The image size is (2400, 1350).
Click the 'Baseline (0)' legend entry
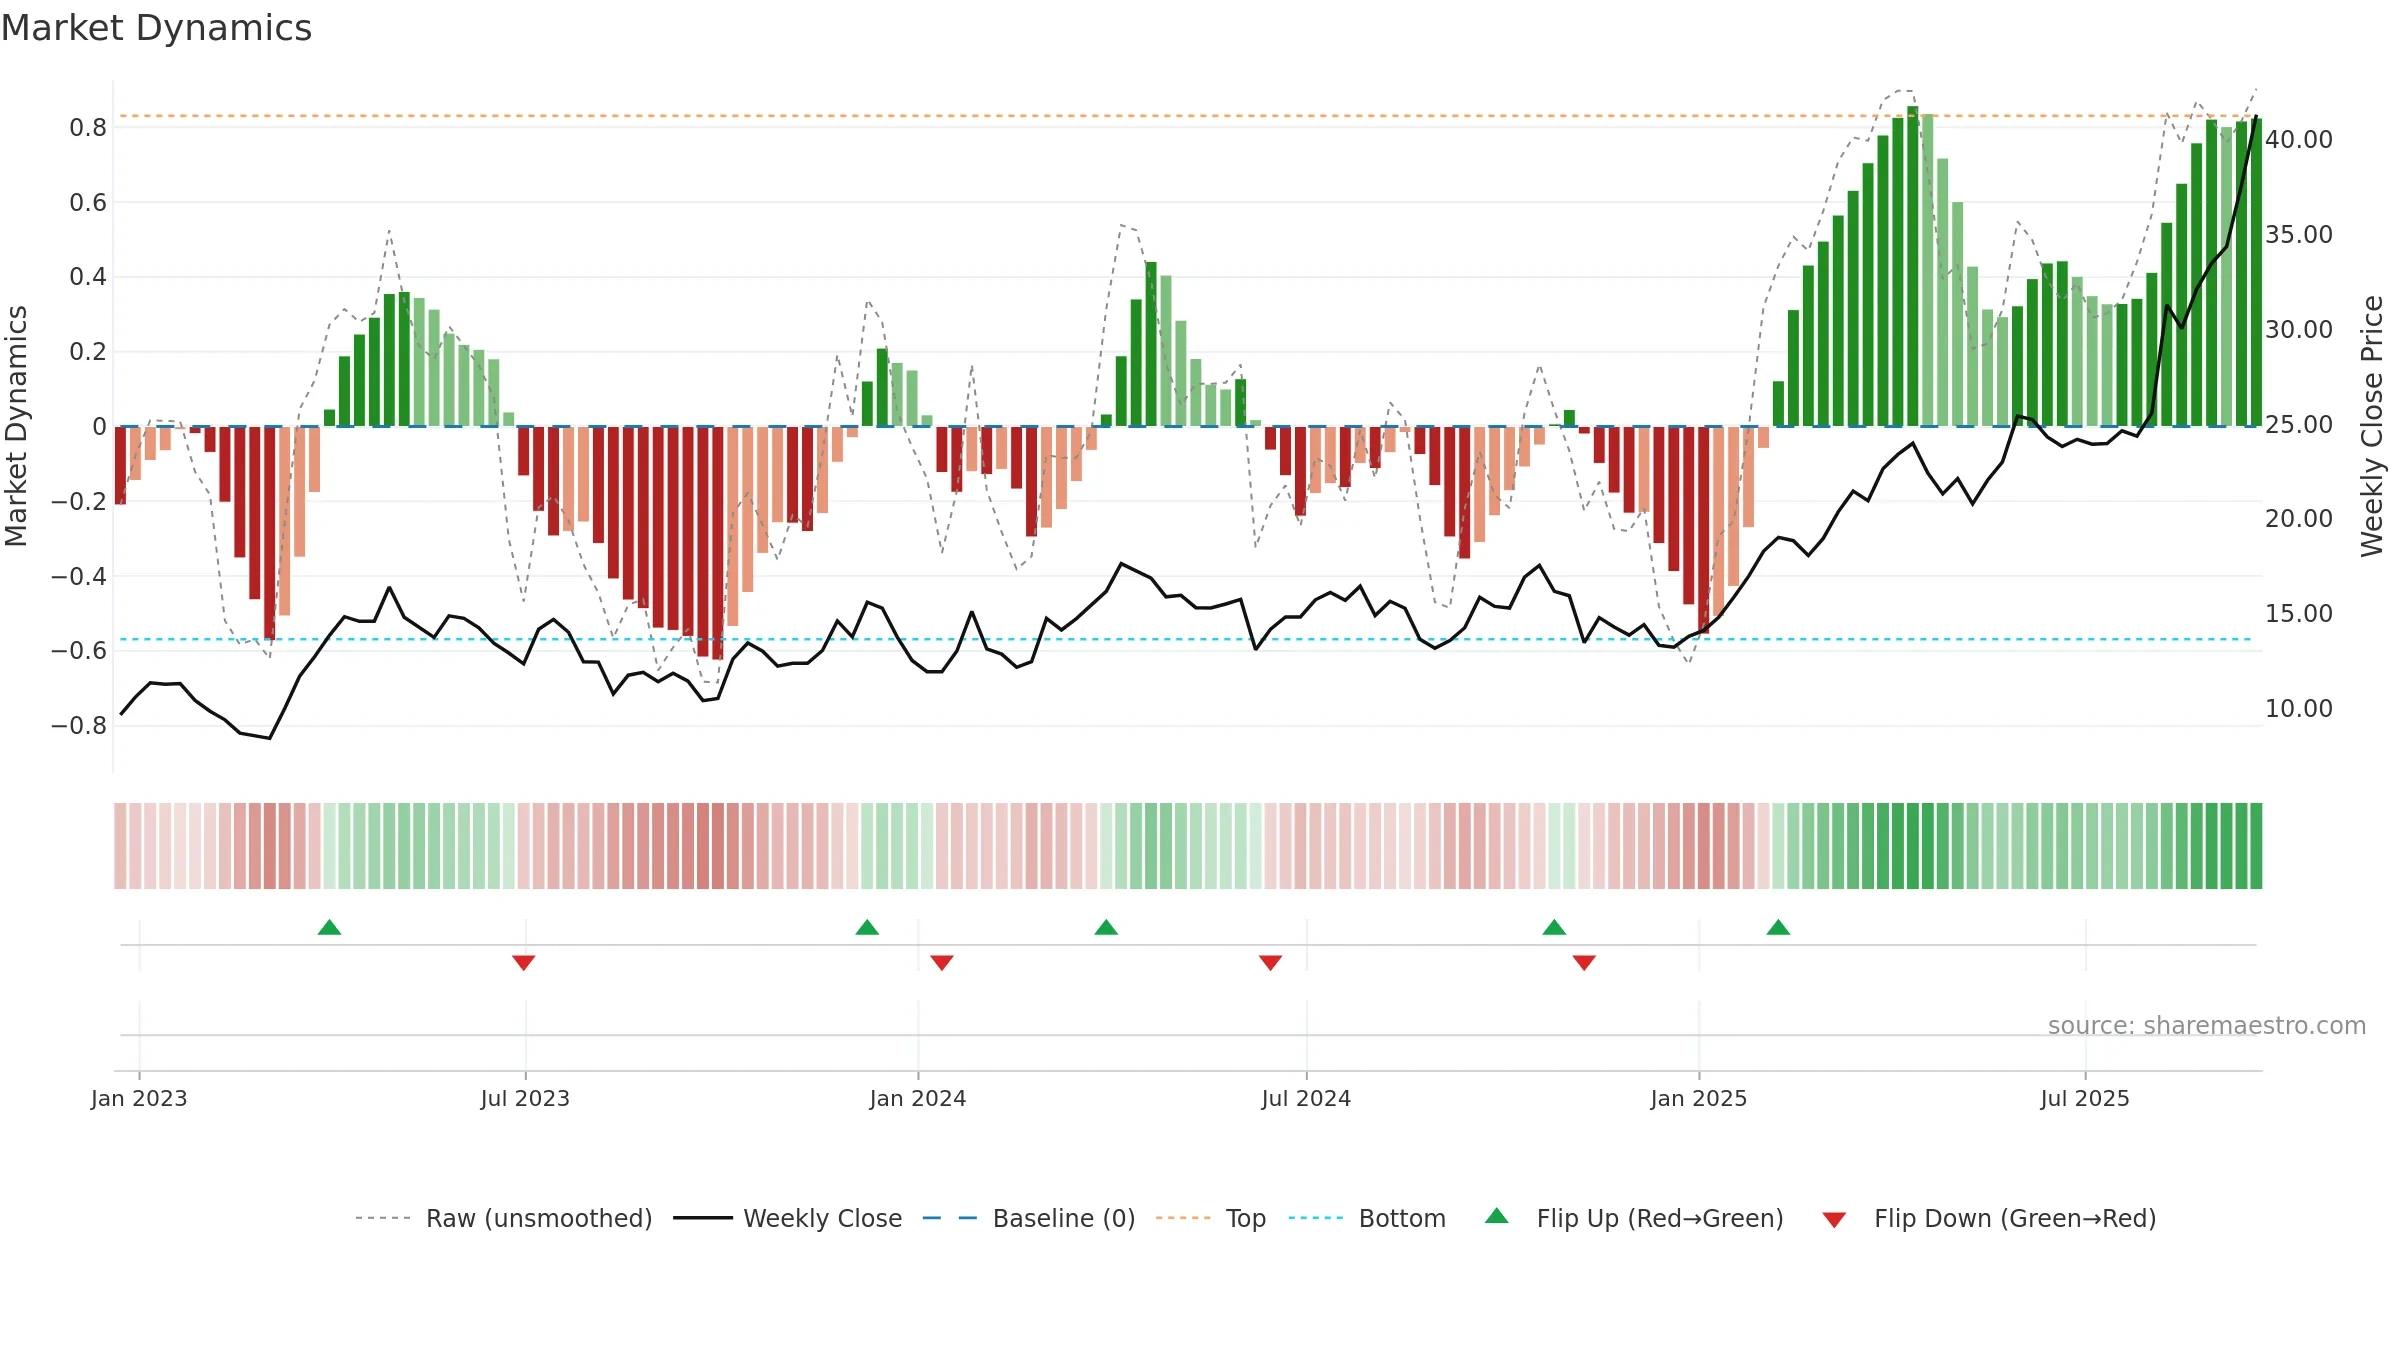(1029, 1218)
